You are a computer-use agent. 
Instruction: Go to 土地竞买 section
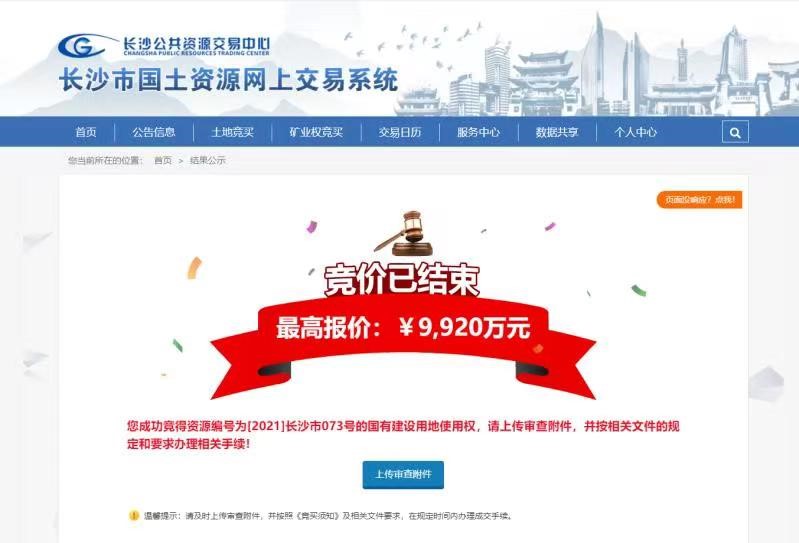coord(232,132)
